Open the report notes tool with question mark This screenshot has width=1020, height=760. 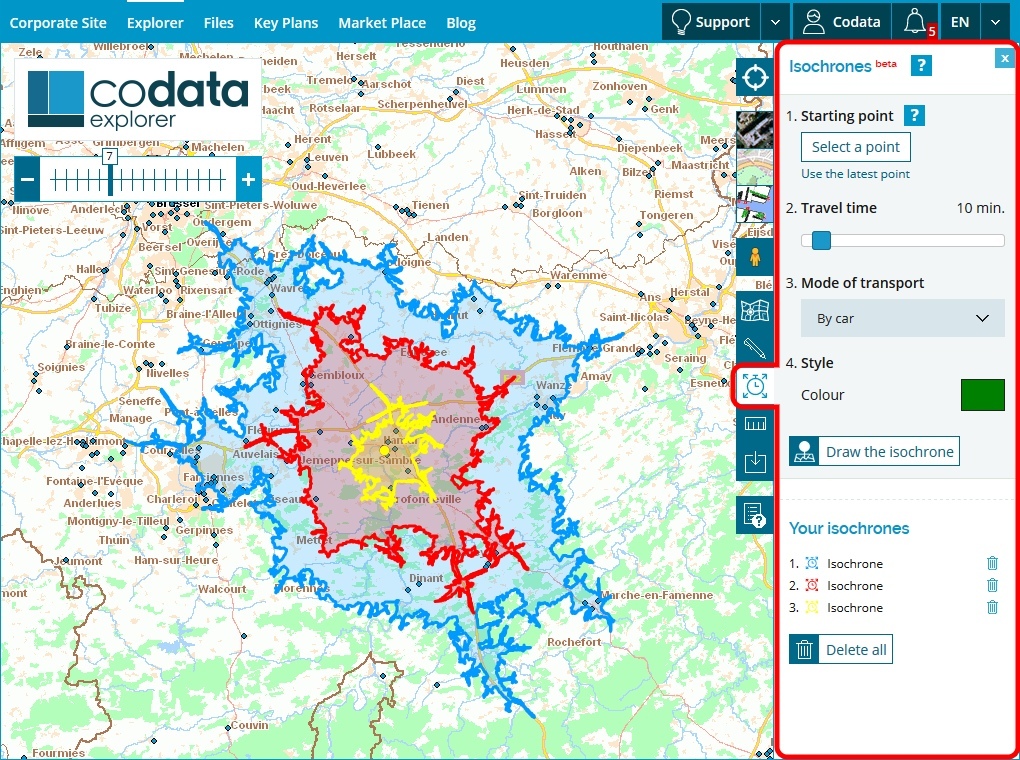pos(755,514)
